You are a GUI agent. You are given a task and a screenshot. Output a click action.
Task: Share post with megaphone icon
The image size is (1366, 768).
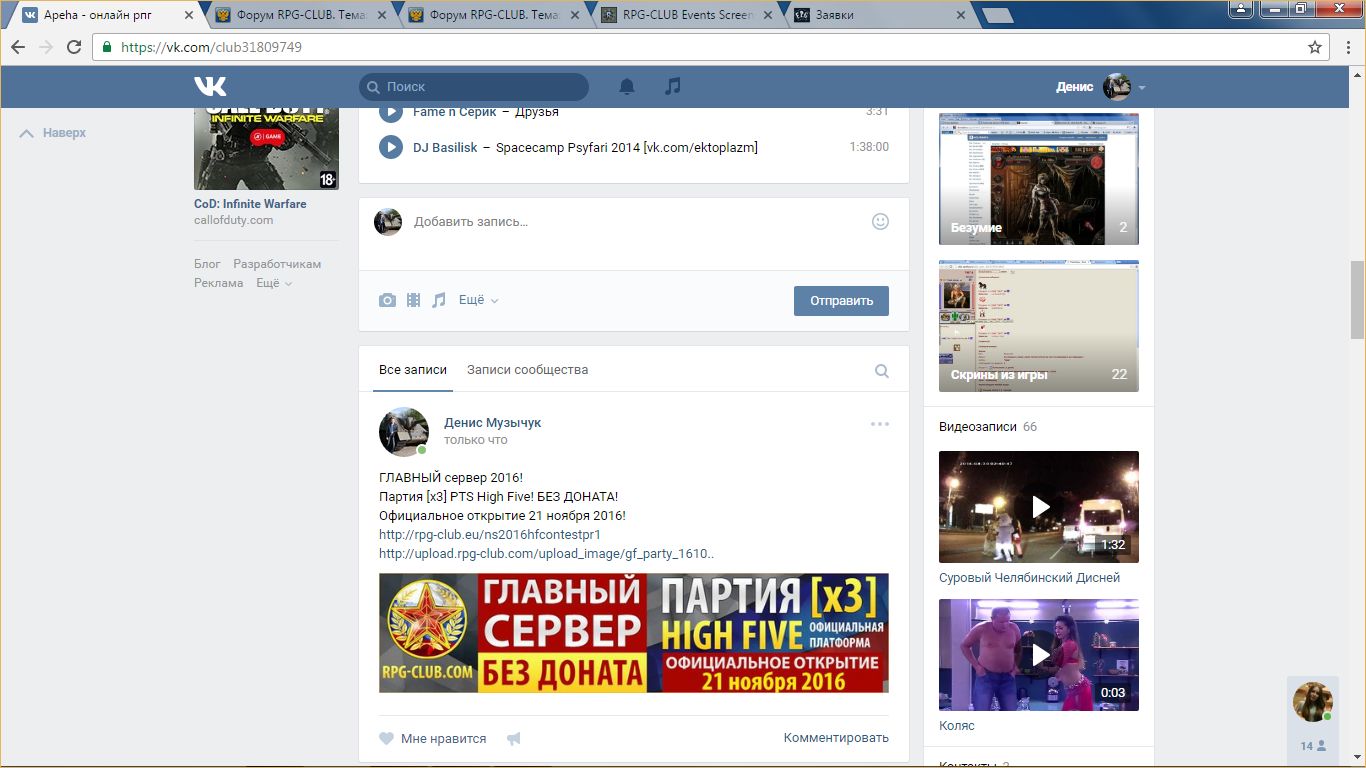(x=514, y=739)
